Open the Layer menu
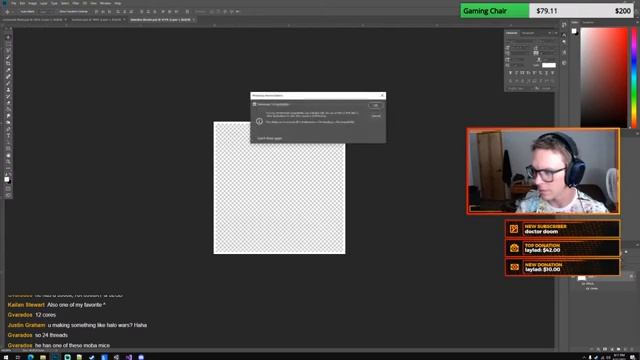This screenshot has width=640, height=360. pyautogui.click(x=44, y=3)
